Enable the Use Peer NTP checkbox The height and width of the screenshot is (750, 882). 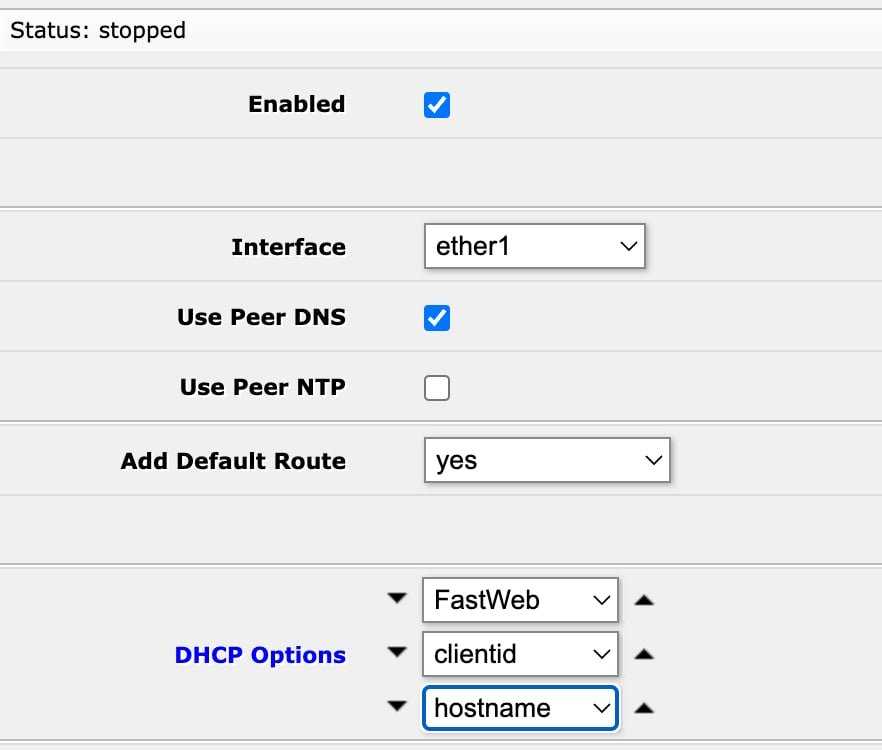click(x=437, y=388)
